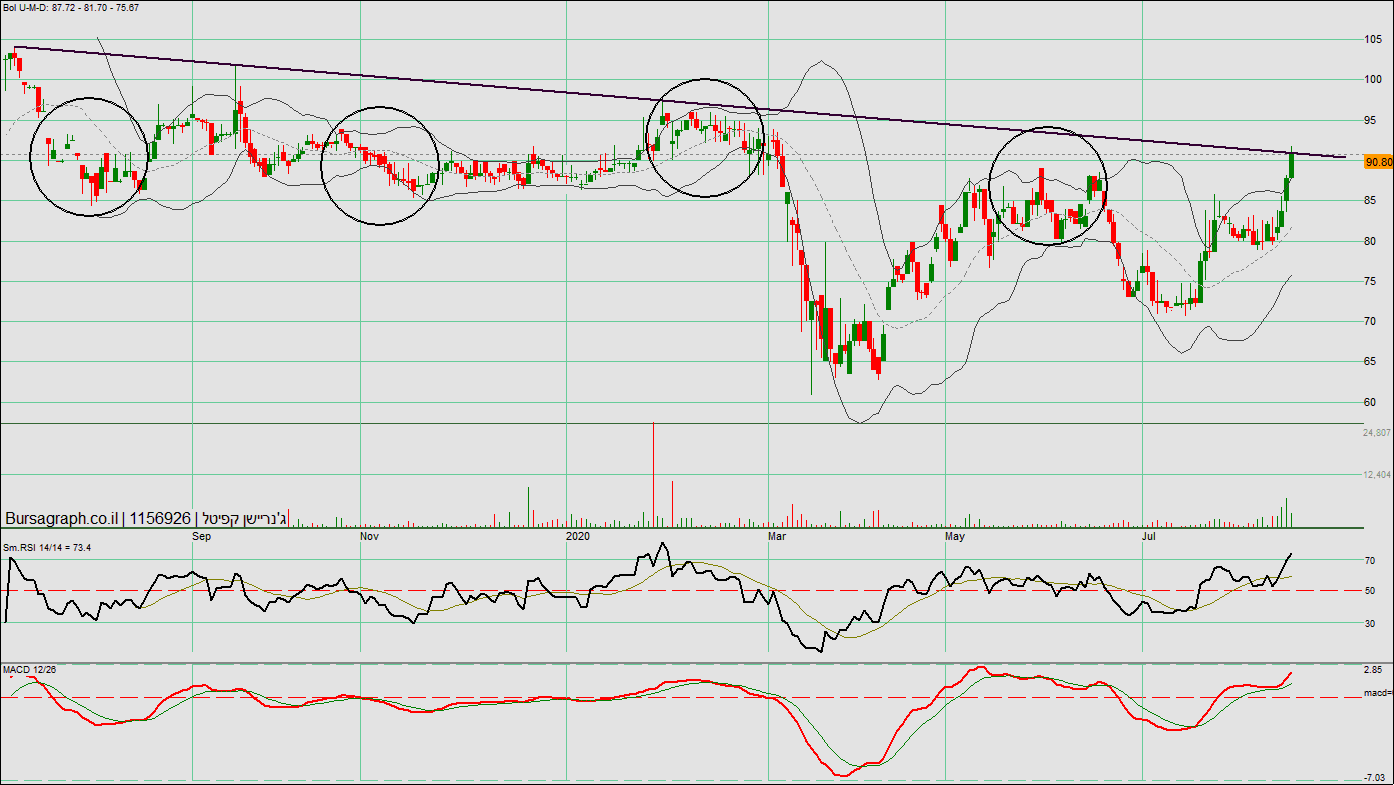Select the Sep date marker on time axis
Image resolution: width=1394 pixels, height=785 pixels.
click(x=201, y=537)
